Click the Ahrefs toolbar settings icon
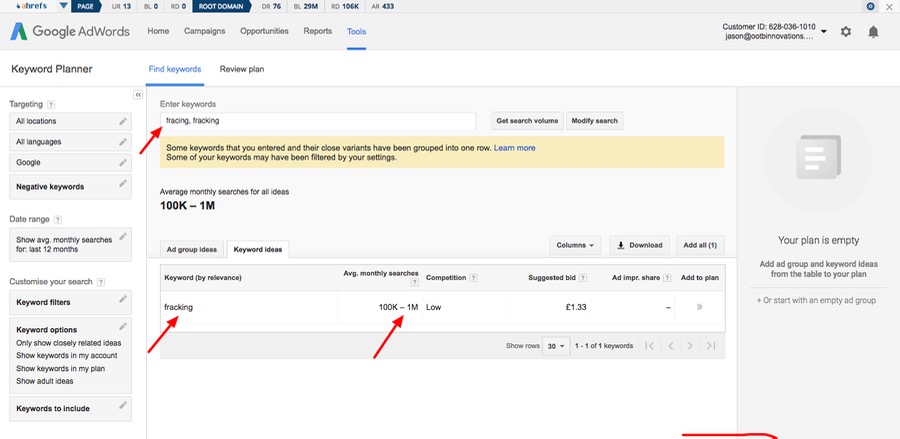900x439 pixels. pos(871,6)
